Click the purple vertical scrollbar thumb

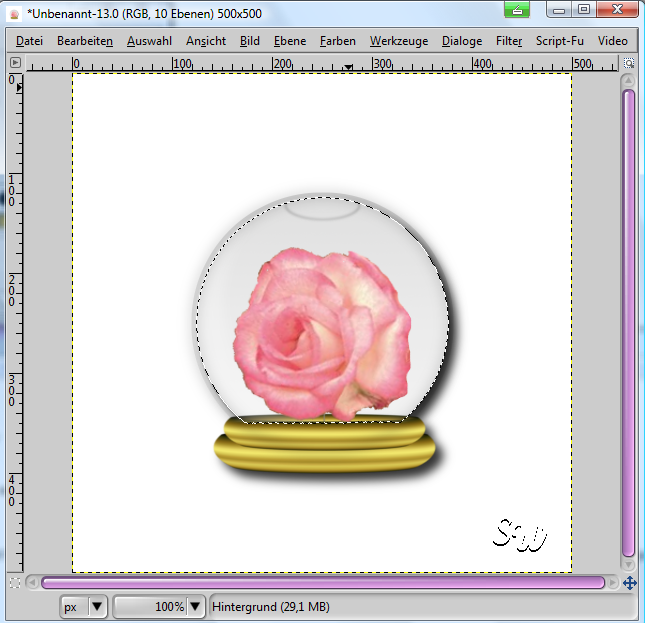coord(628,323)
